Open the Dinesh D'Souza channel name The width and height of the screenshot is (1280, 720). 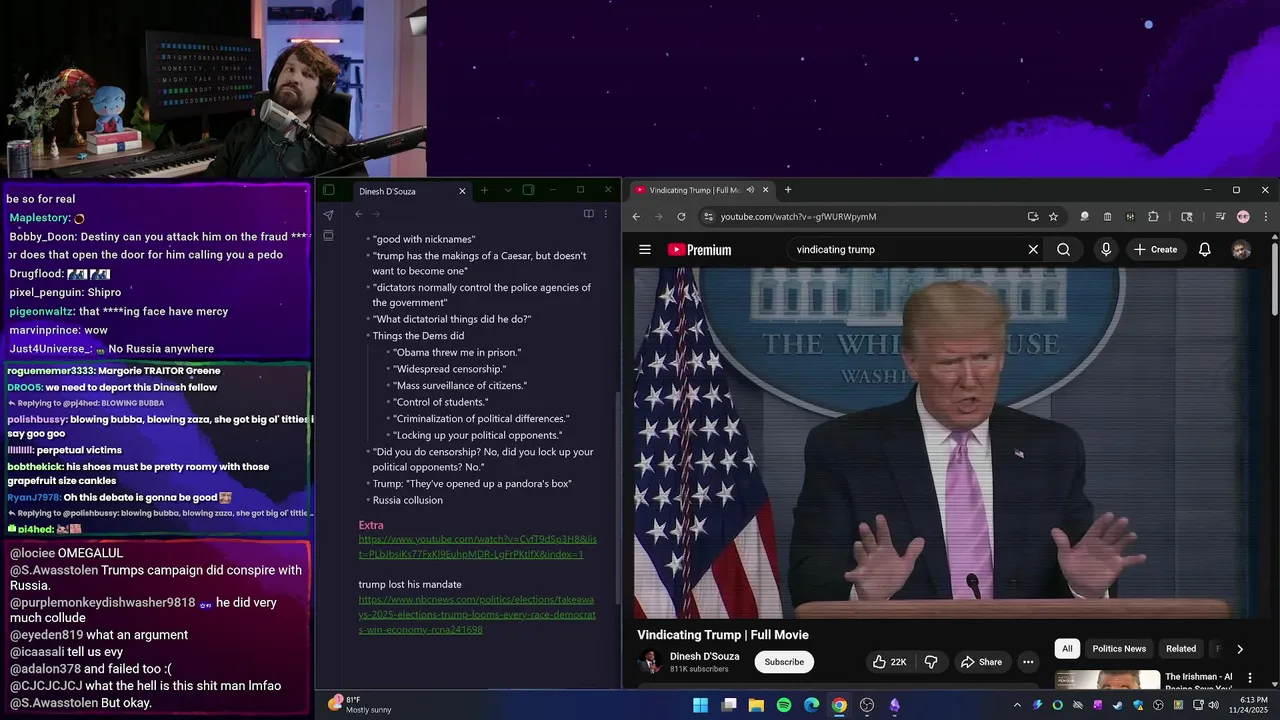704,657
